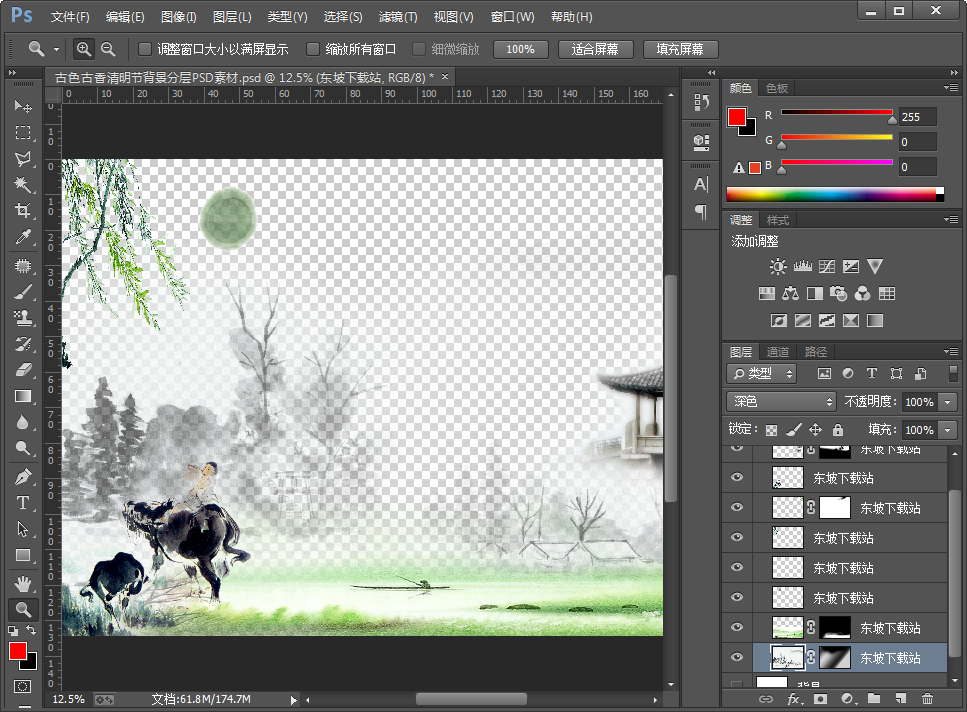Switch to the 通道 tab
The width and height of the screenshot is (967, 712).
tap(778, 351)
